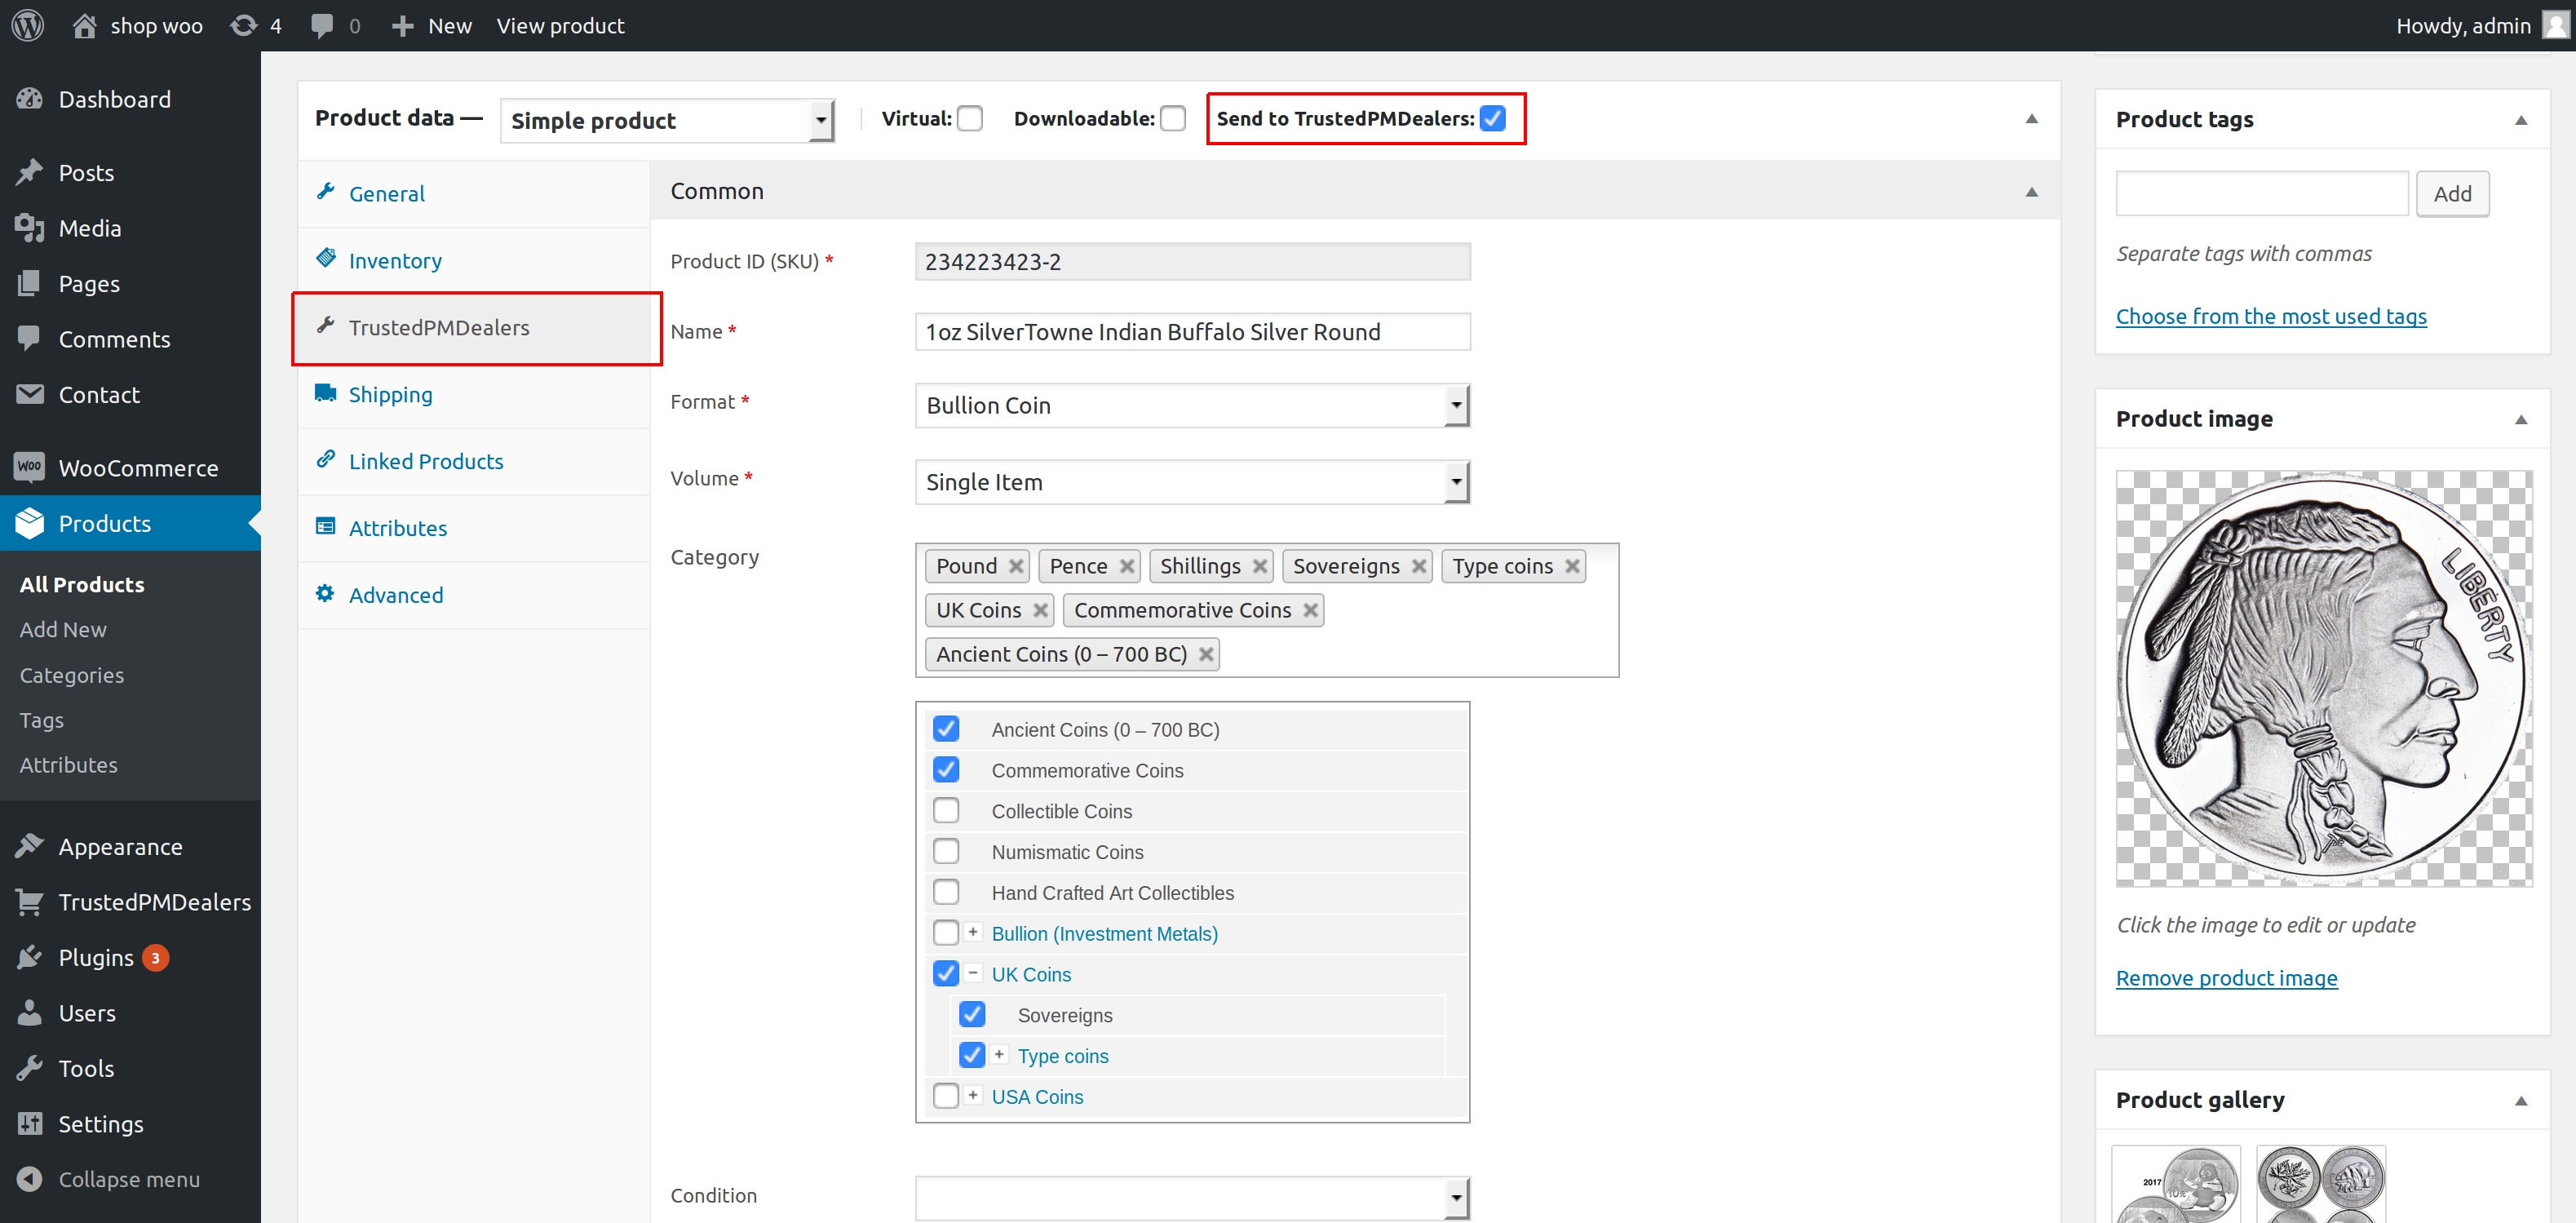Click the Shipping tab icon
The height and width of the screenshot is (1223, 2576).
click(x=325, y=393)
